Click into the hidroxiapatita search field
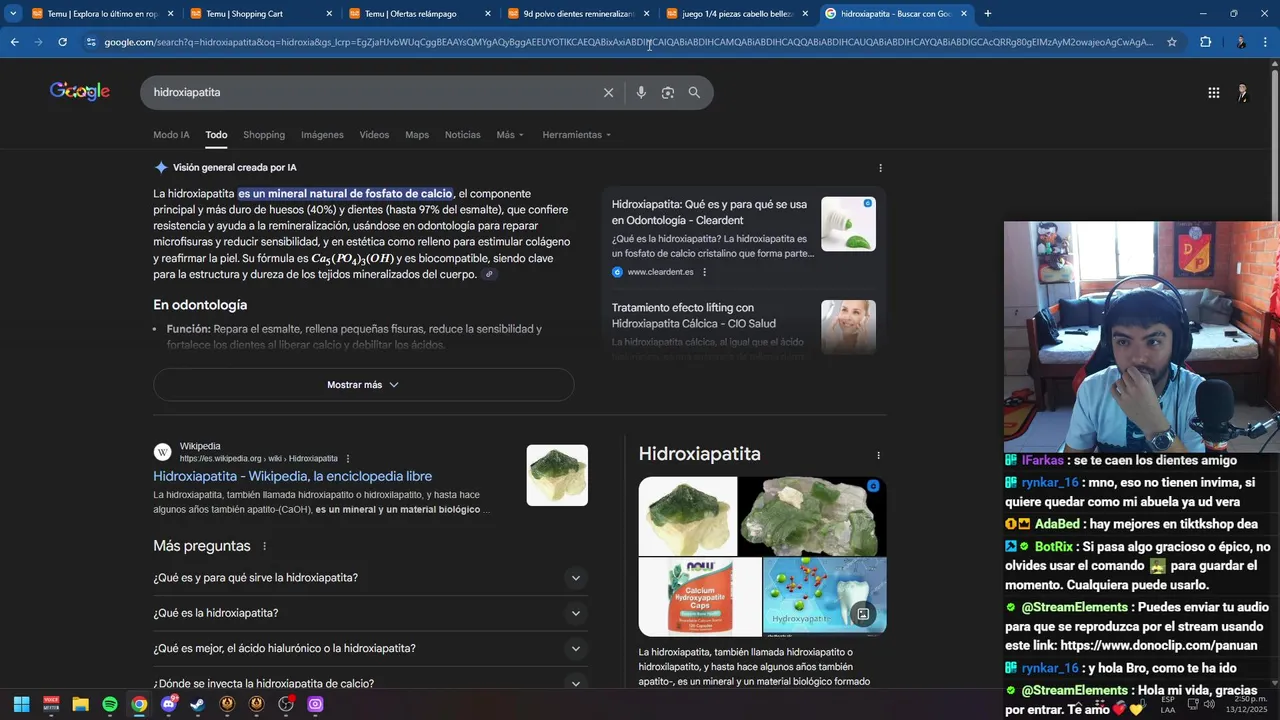The width and height of the screenshot is (1280, 720). [x=370, y=92]
